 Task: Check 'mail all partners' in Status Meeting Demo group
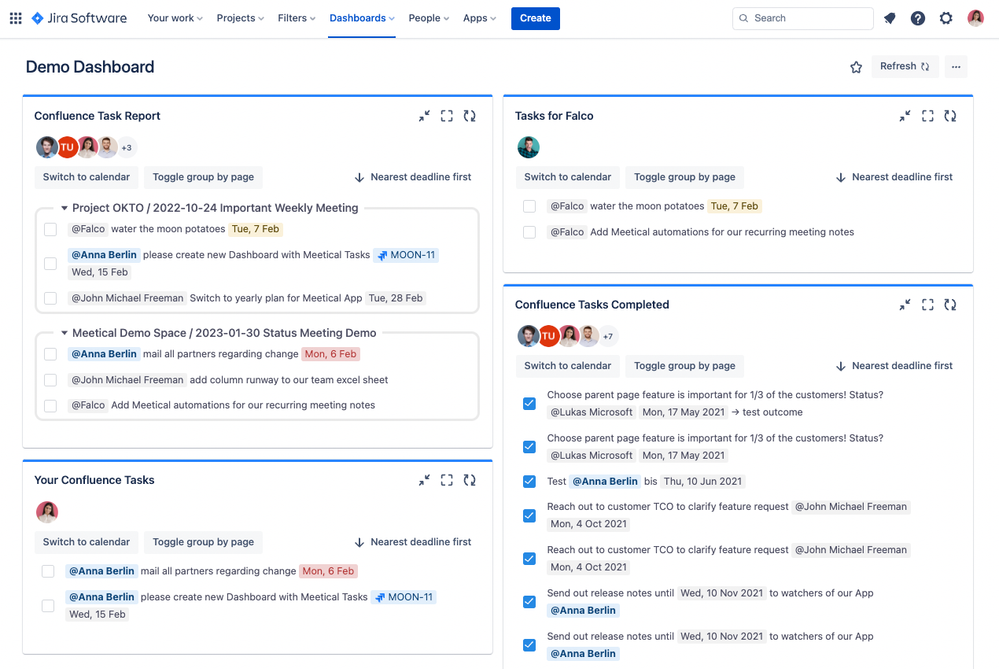pos(50,354)
